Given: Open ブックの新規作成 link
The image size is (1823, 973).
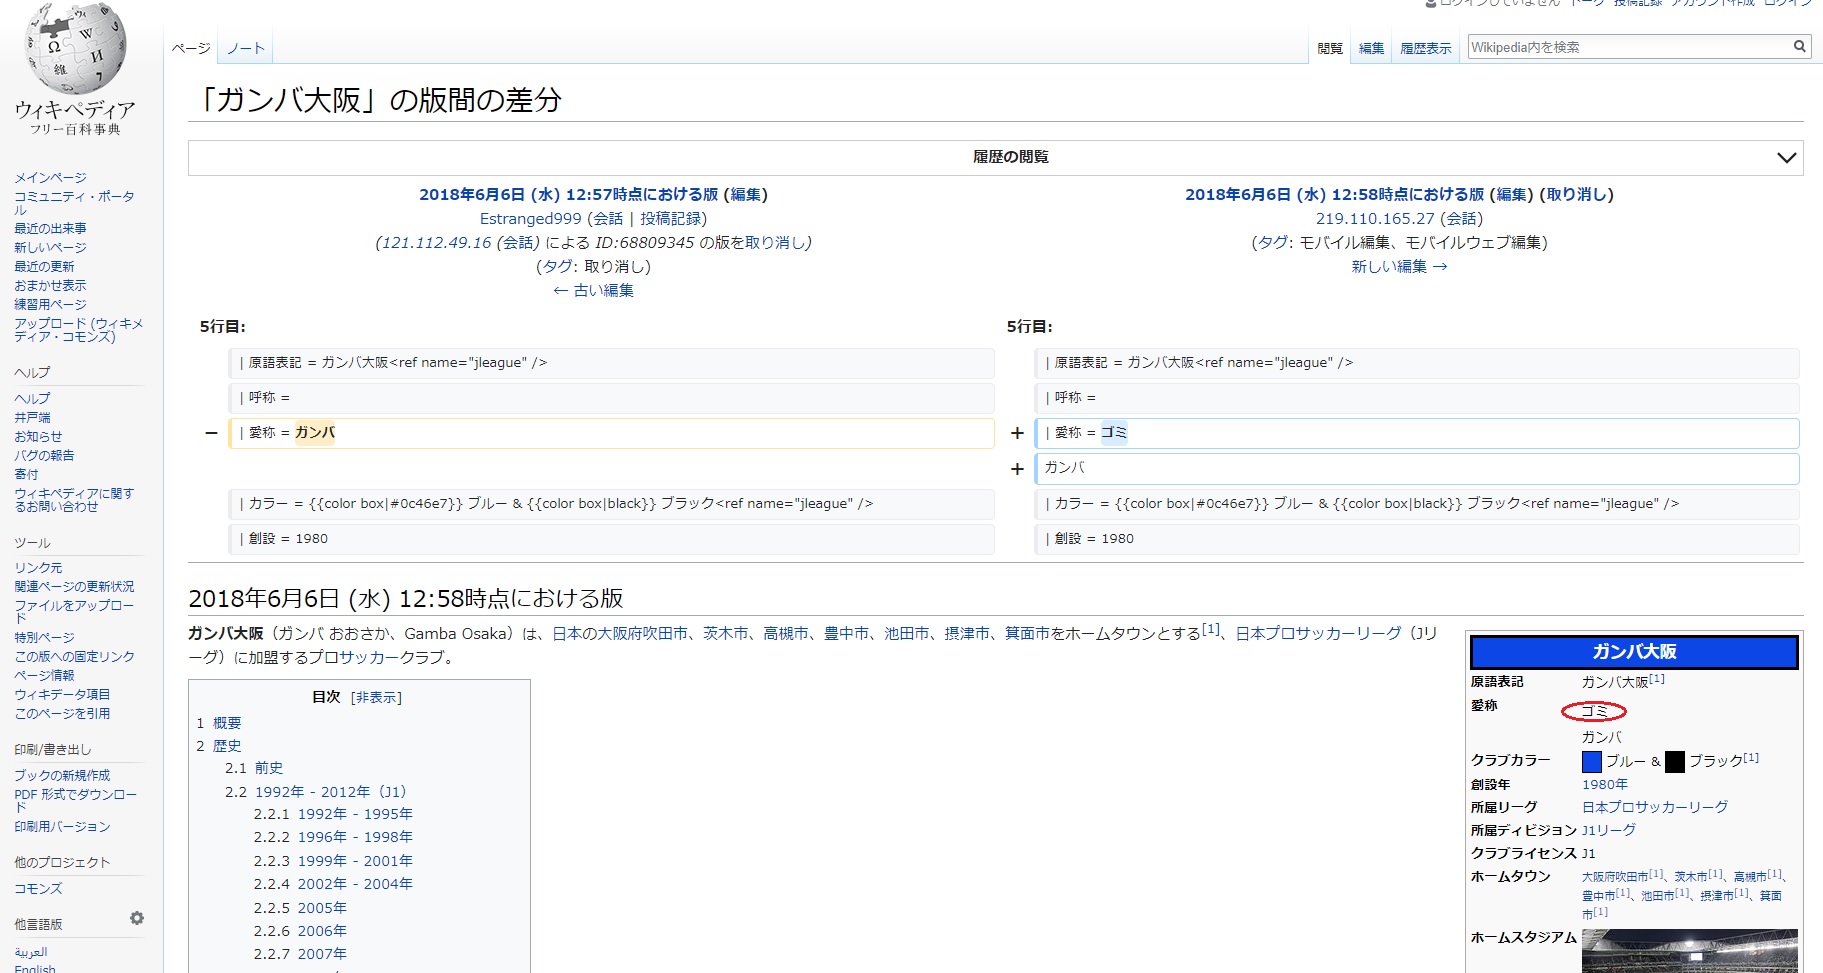Looking at the screenshot, I should click(x=62, y=775).
